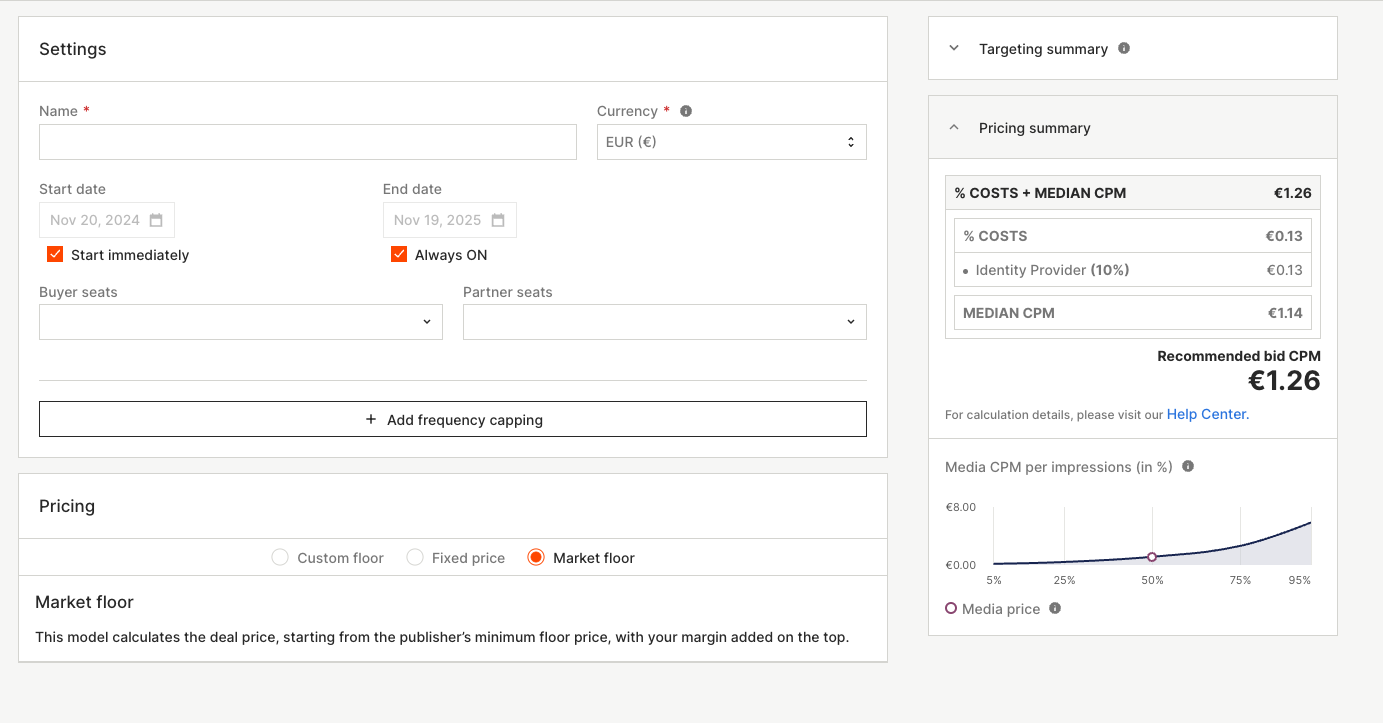
Task: Expand the Targeting summary panel
Action: (954, 48)
